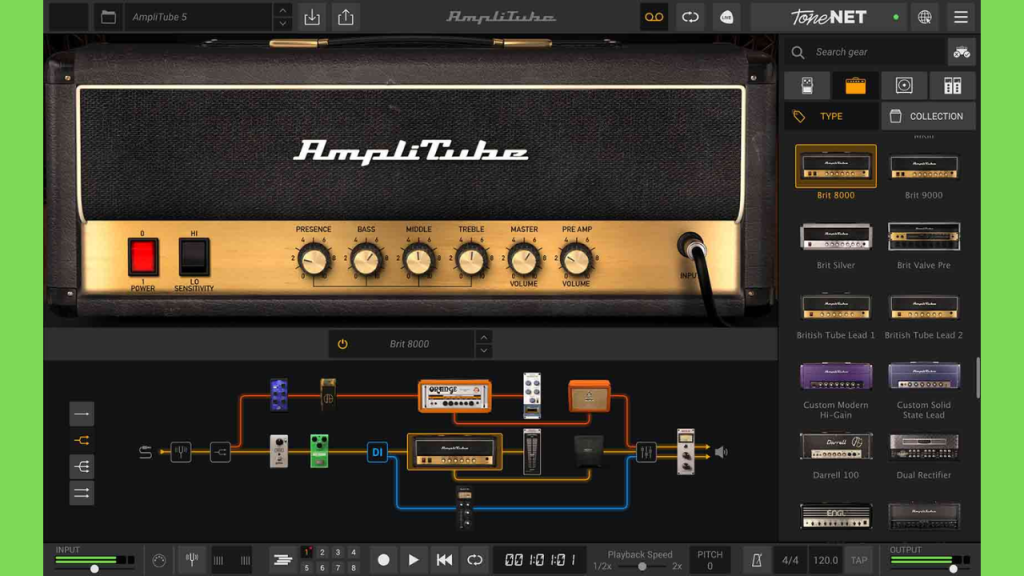
Task: Choose the Brit 9000 amp thumbnail
Action: point(923,167)
